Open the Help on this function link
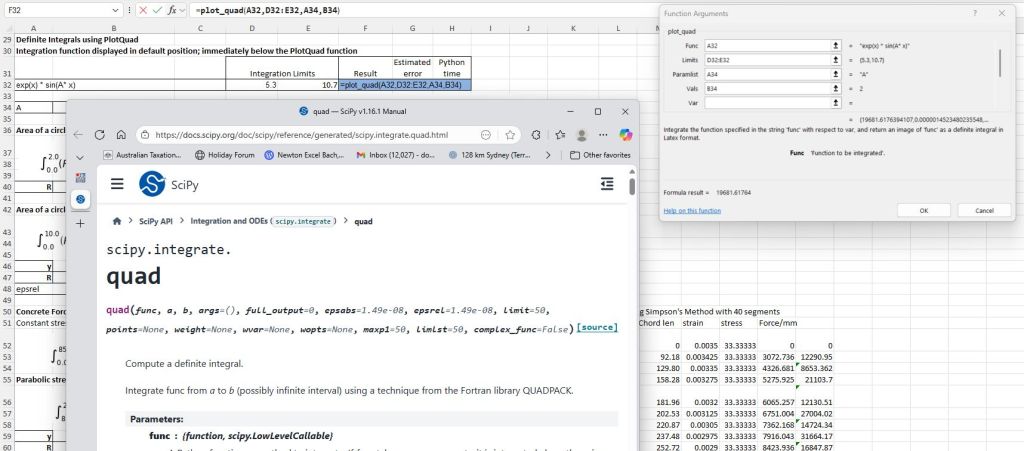Image resolution: width=1024 pixels, height=451 pixels. [691, 210]
